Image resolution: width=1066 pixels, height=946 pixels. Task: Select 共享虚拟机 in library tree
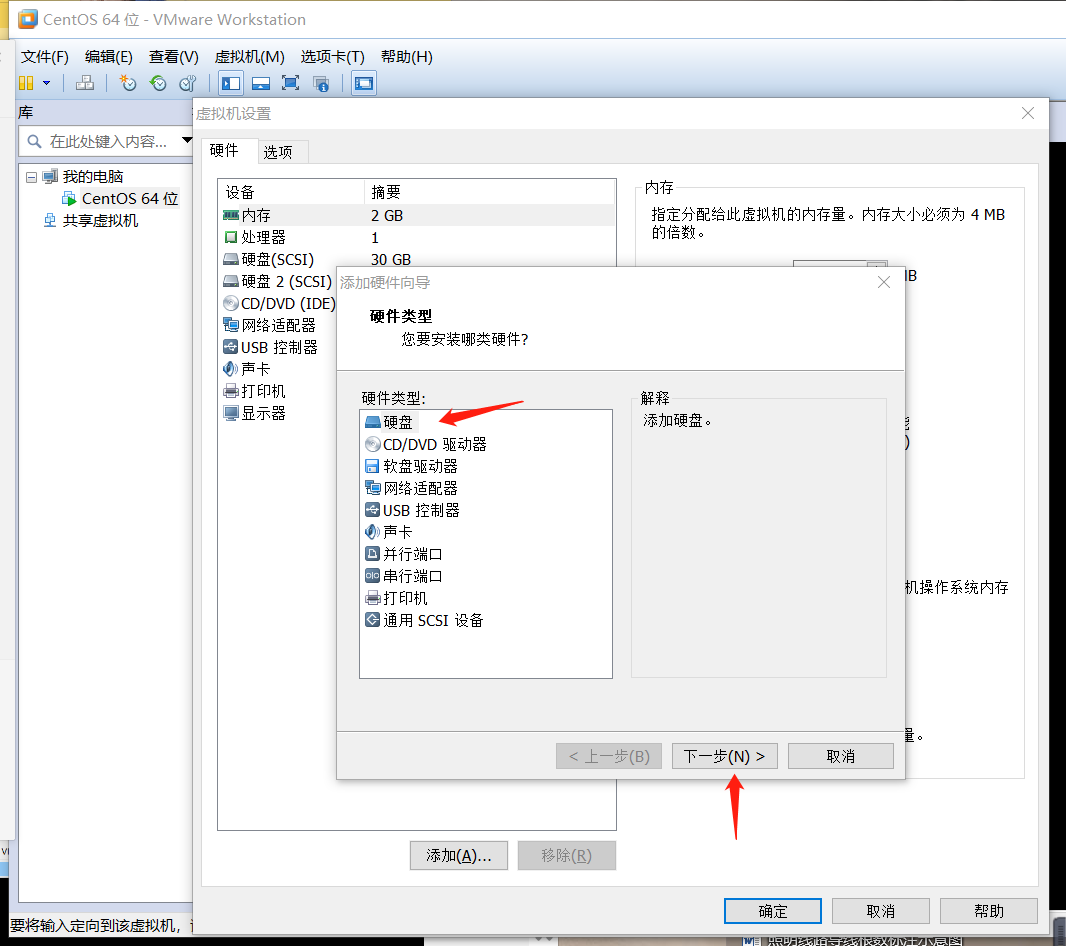pos(100,220)
